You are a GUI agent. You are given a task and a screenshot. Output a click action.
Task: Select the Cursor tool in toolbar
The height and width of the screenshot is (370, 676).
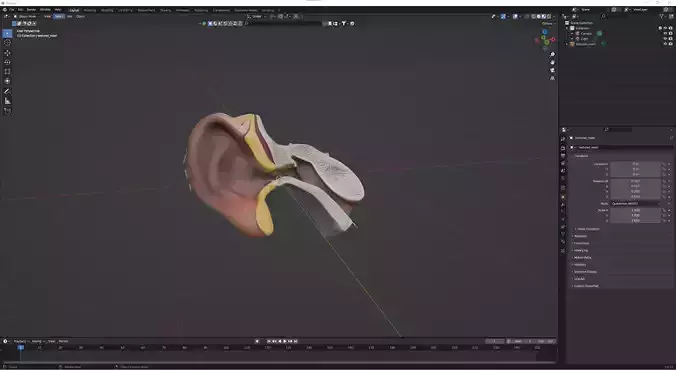[x=7, y=43]
